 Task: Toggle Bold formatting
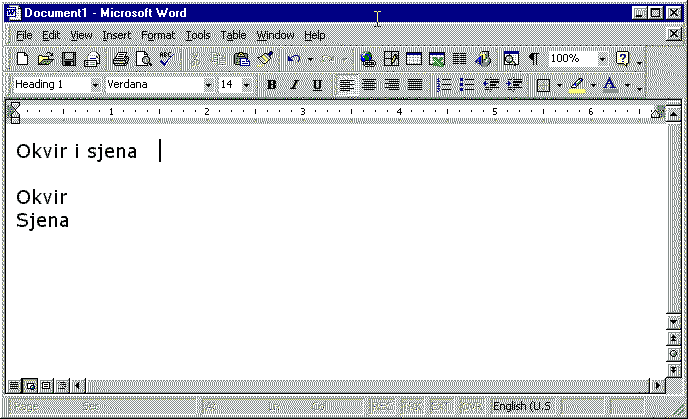[271, 85]
